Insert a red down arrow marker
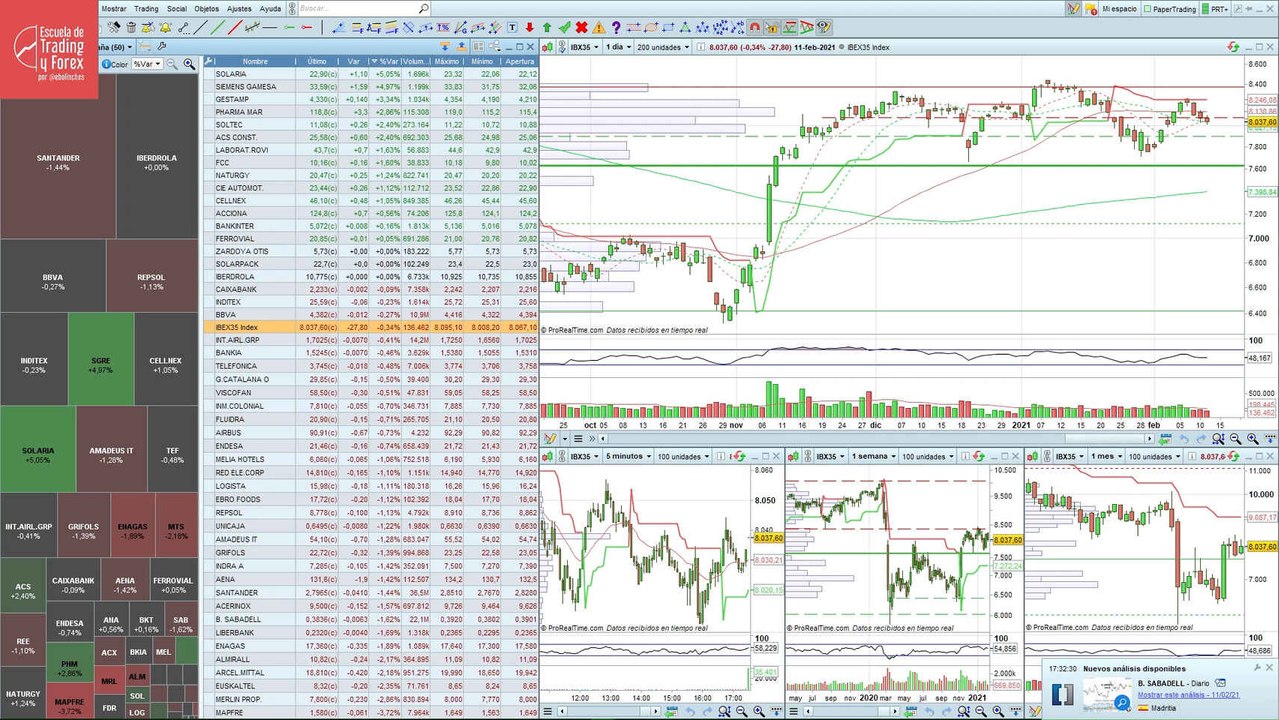The image size is (1279, 720). click(529, 27)
